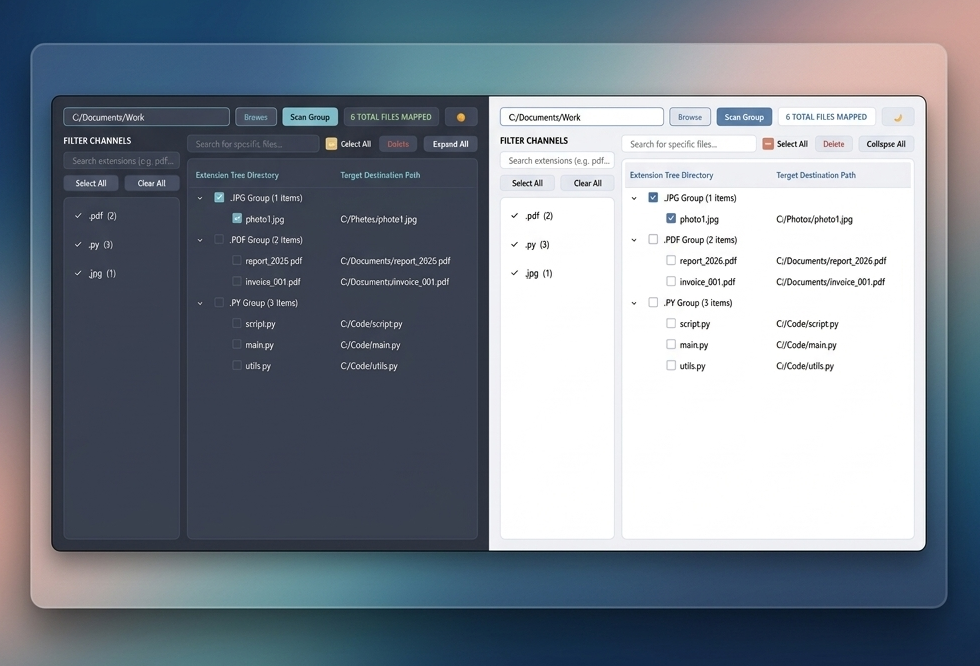980x666 pixels.
Task: Click Clear All button in dark panel
Action: [151, 183]
